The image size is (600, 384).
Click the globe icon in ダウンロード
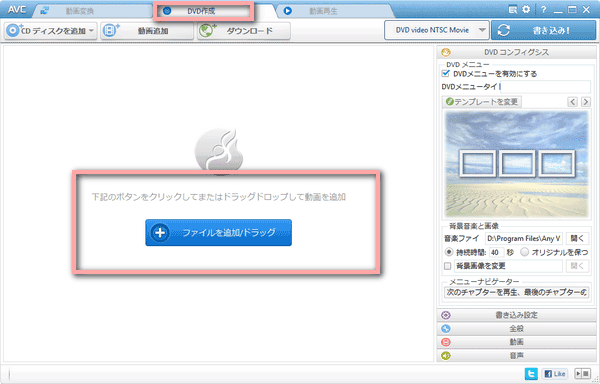tap(207, 31)
